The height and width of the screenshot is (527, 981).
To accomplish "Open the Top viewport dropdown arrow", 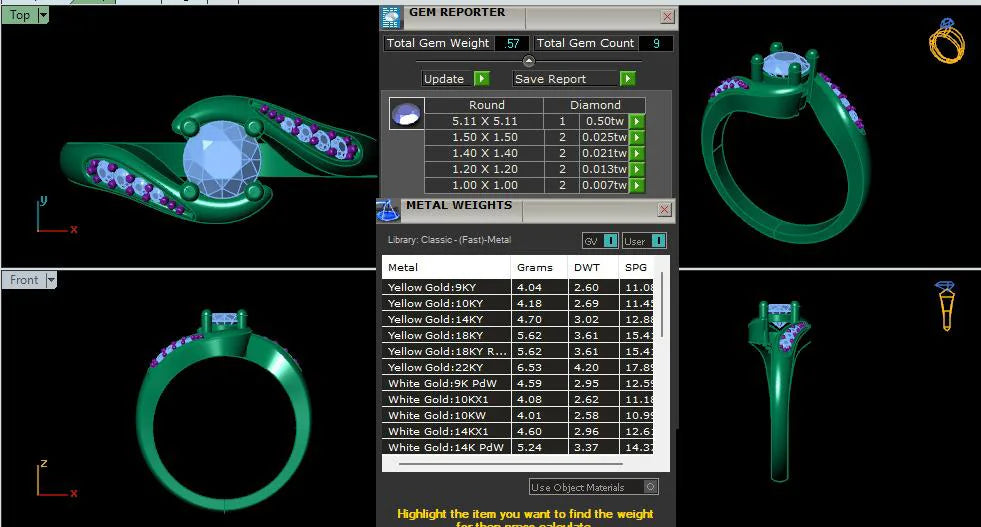I will (43, 15).
